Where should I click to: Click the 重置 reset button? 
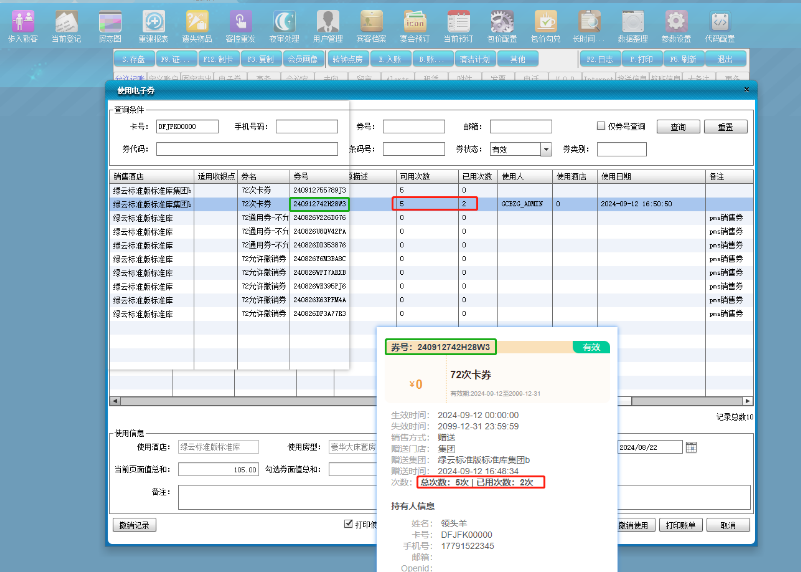[x=725, y=127]
